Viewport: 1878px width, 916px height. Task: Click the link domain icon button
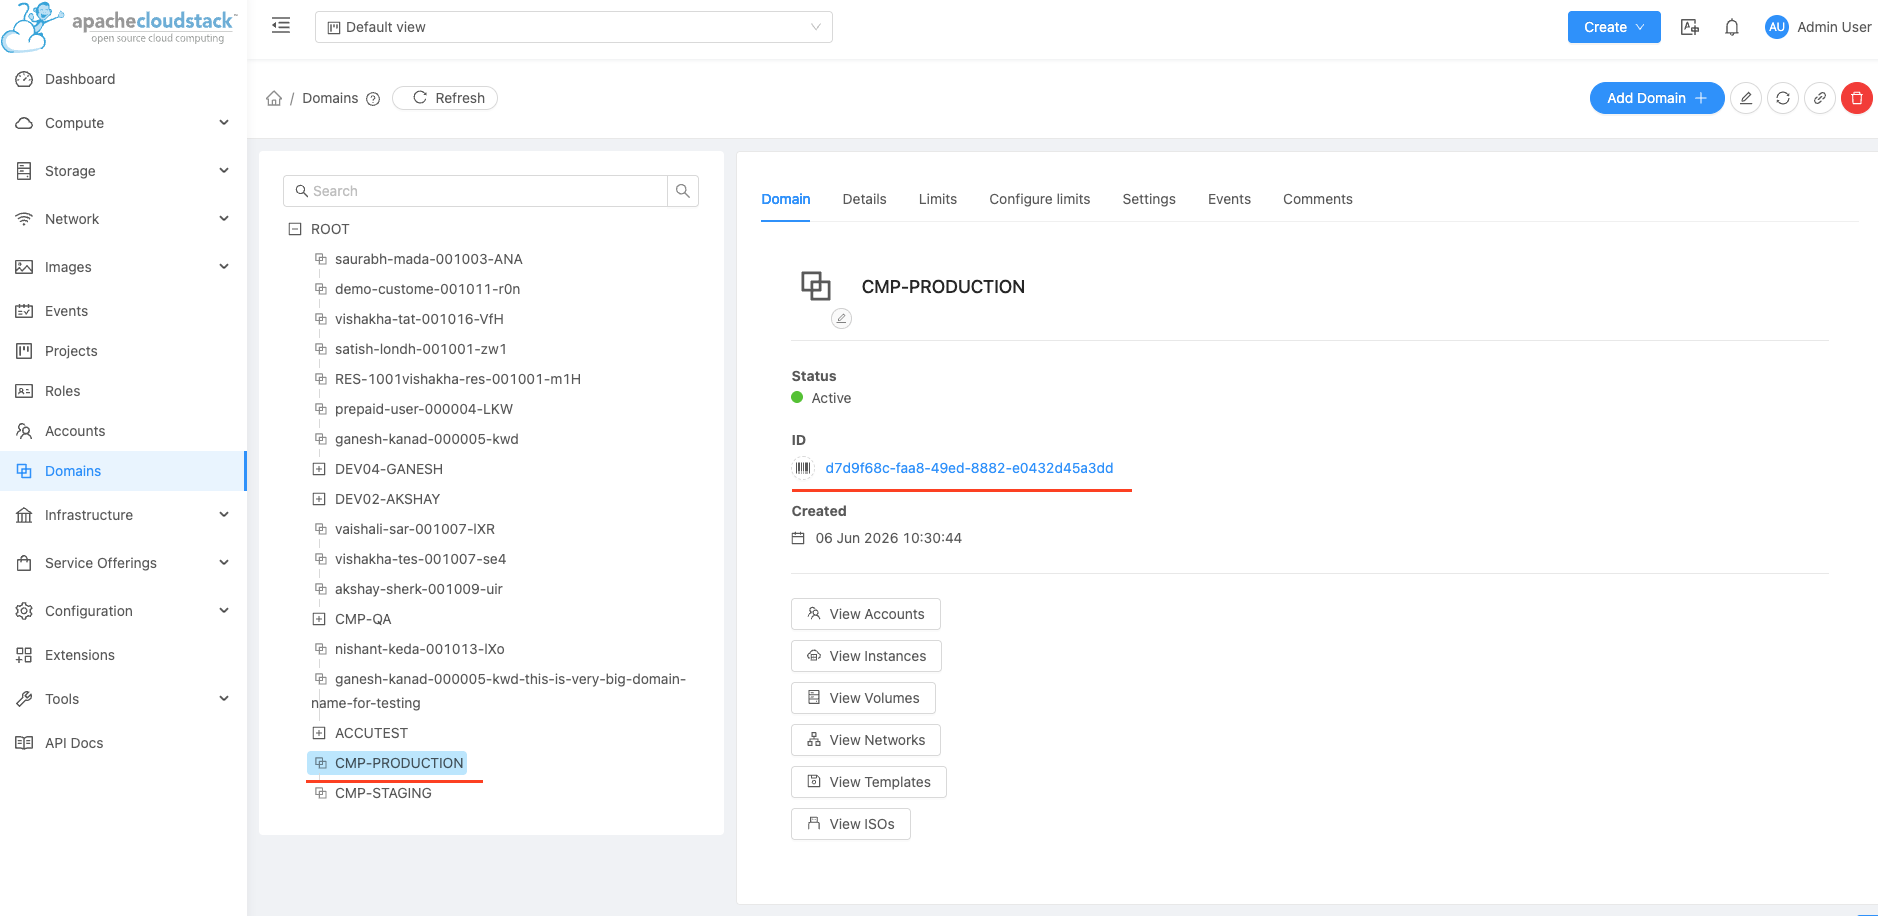(1820, 98)
